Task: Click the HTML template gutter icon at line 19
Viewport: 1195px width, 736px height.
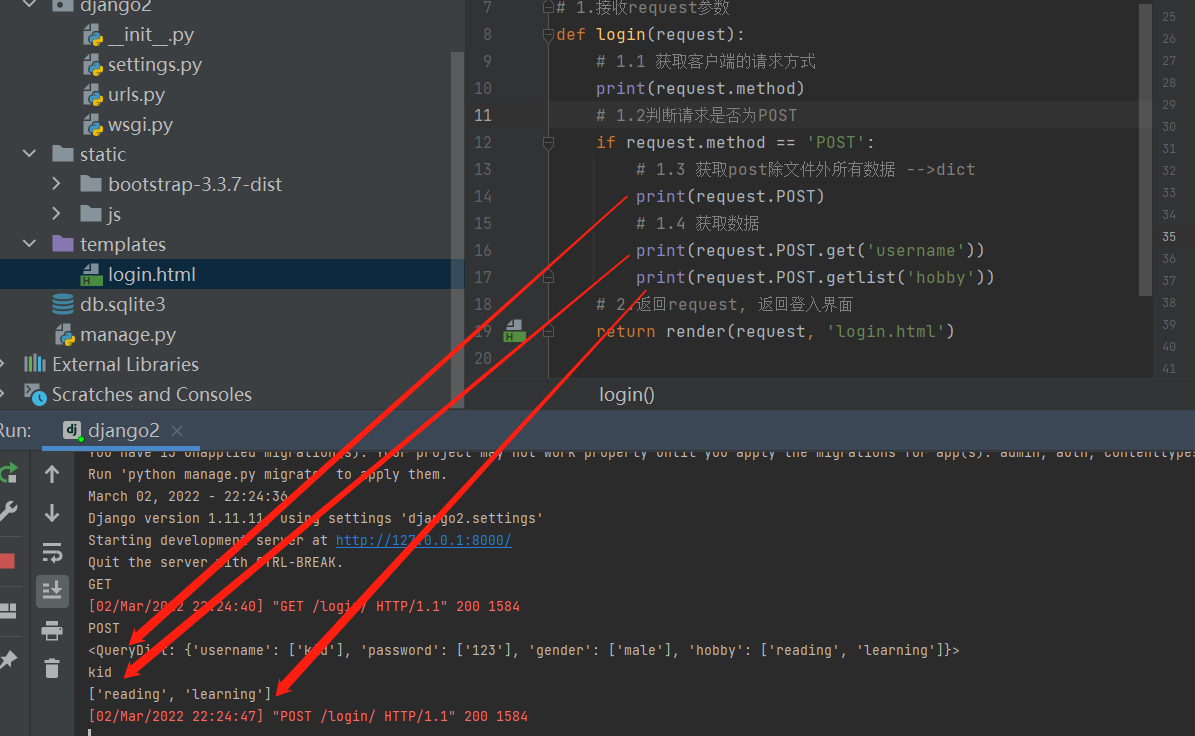Action: click(x=514, y=331)
